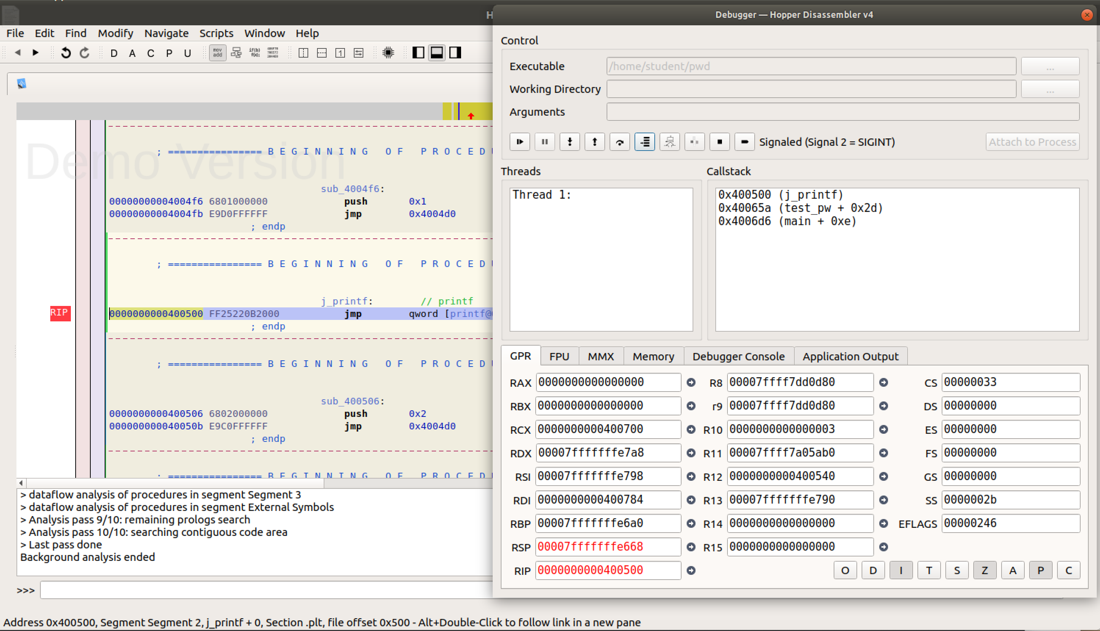The width and height of the screenshot is (1100, 631).
Task: Open the debugger chip icon
Action: click(x=388, y=53)
